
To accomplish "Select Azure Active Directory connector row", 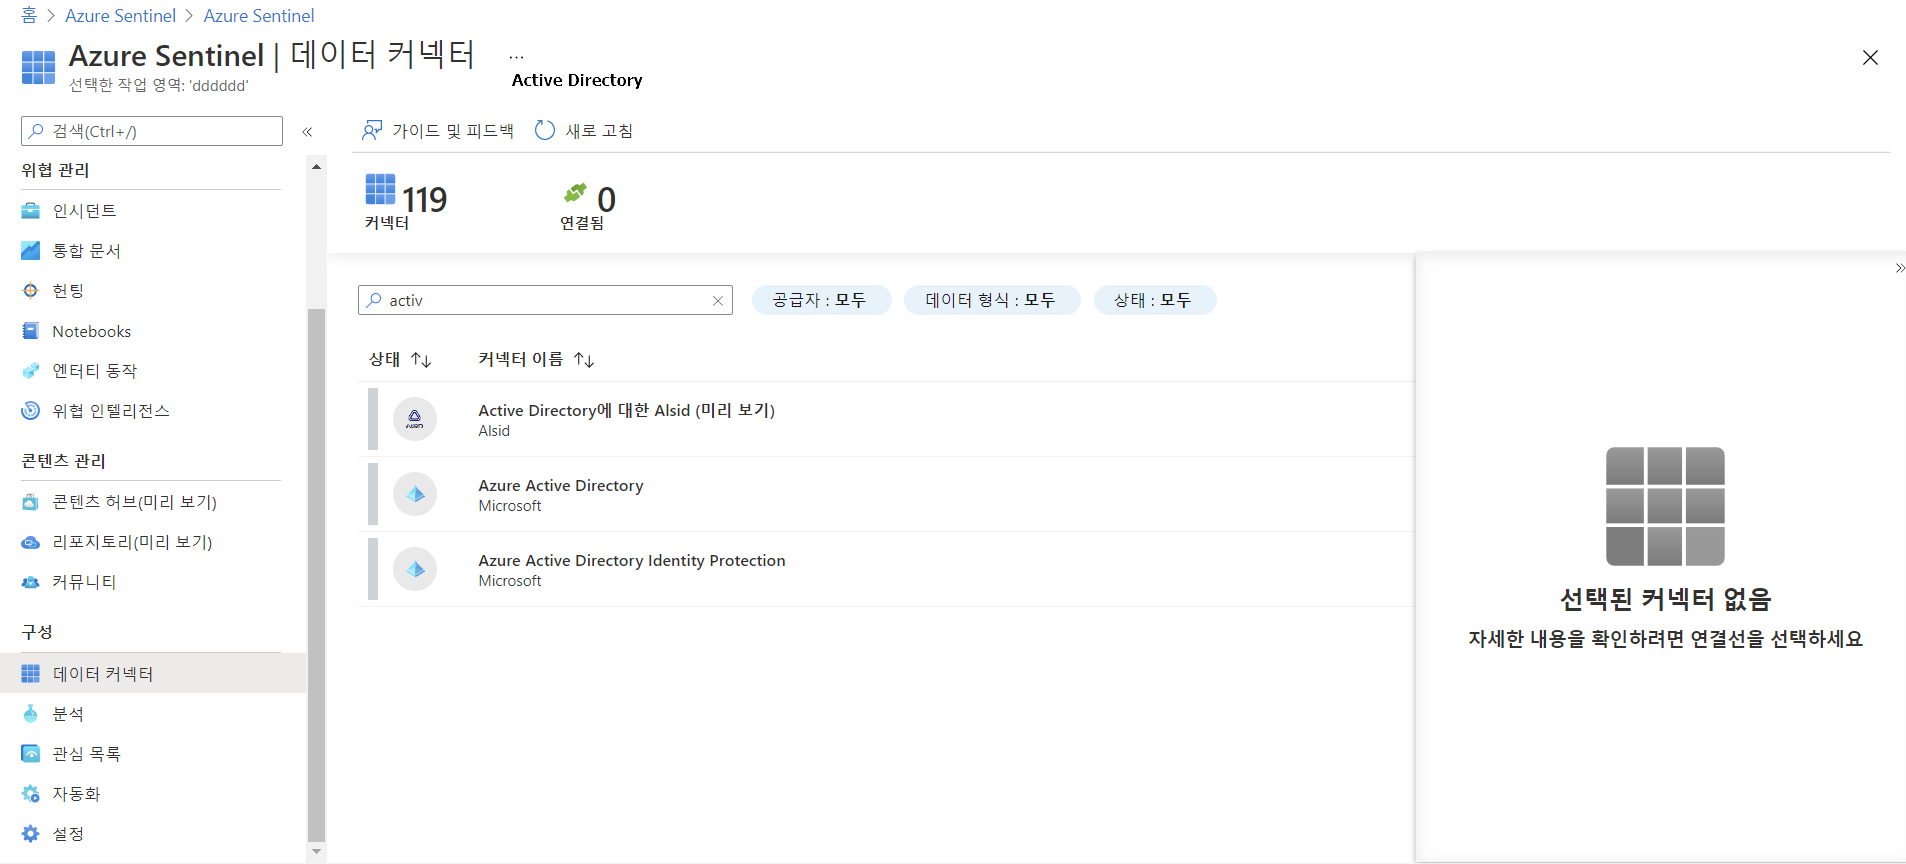I will (x=886, y=495).
